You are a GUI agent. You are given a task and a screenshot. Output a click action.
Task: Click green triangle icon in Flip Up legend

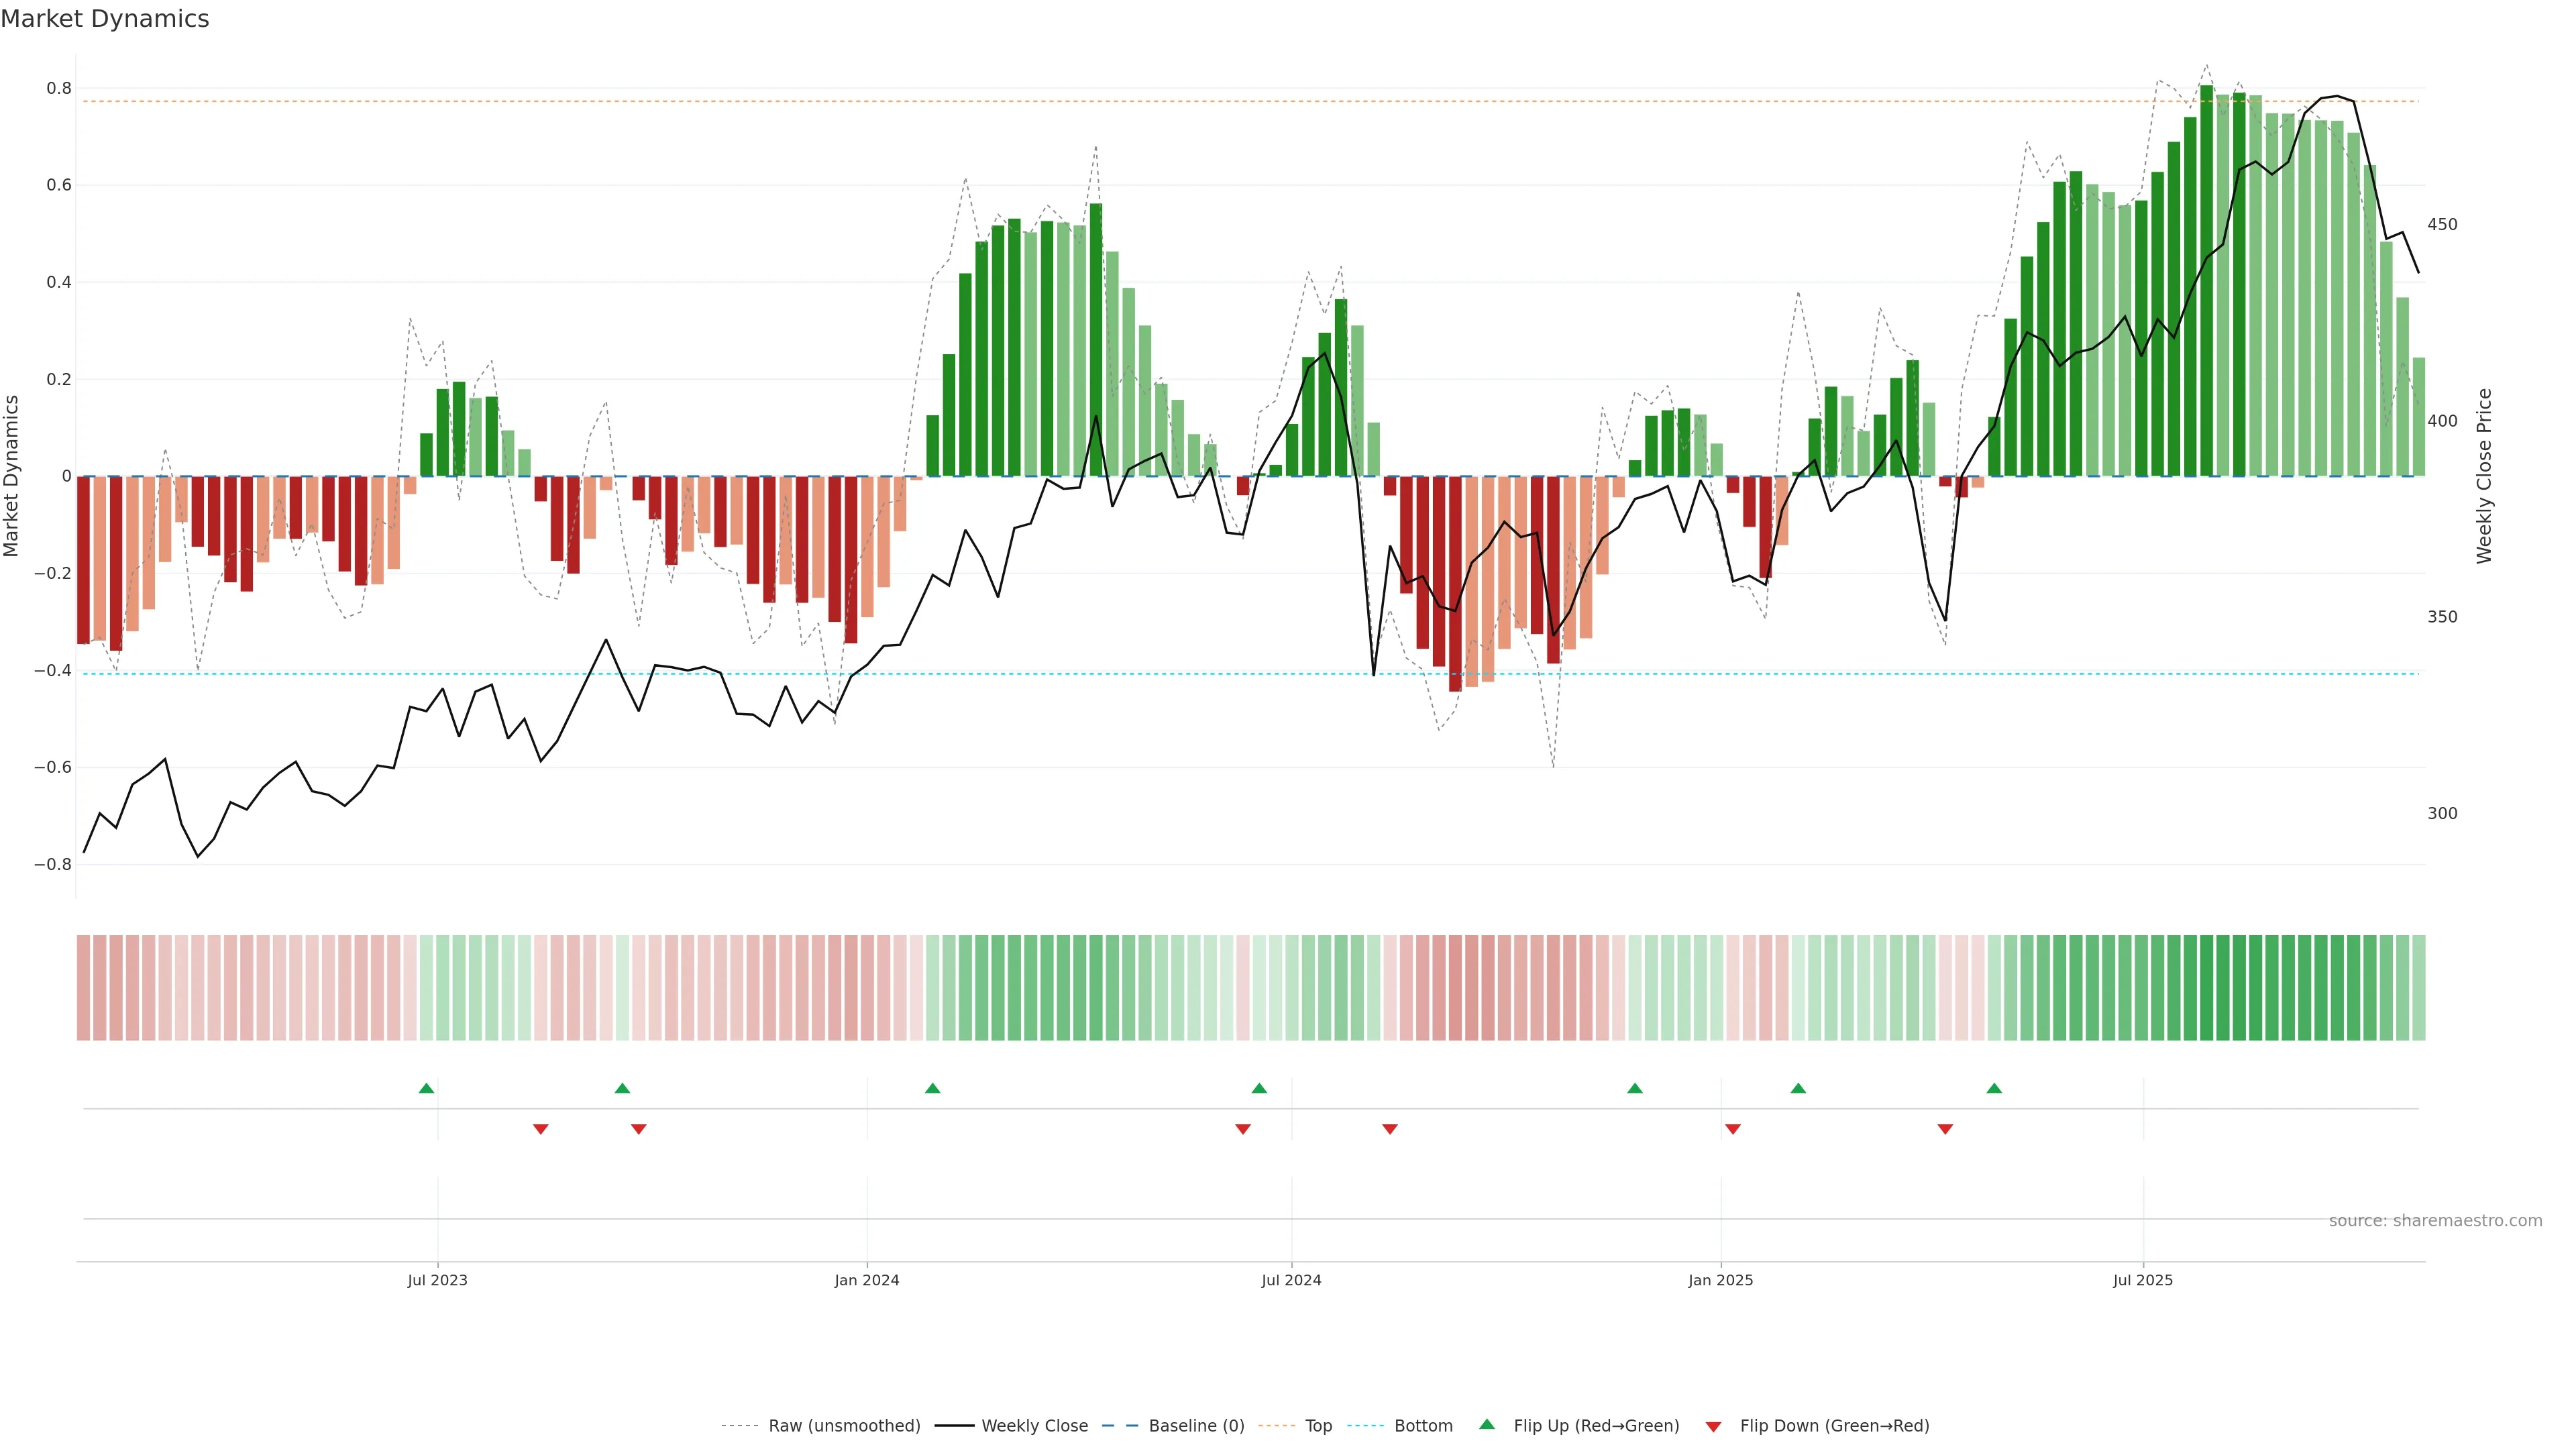[x=1487, y=1424]
